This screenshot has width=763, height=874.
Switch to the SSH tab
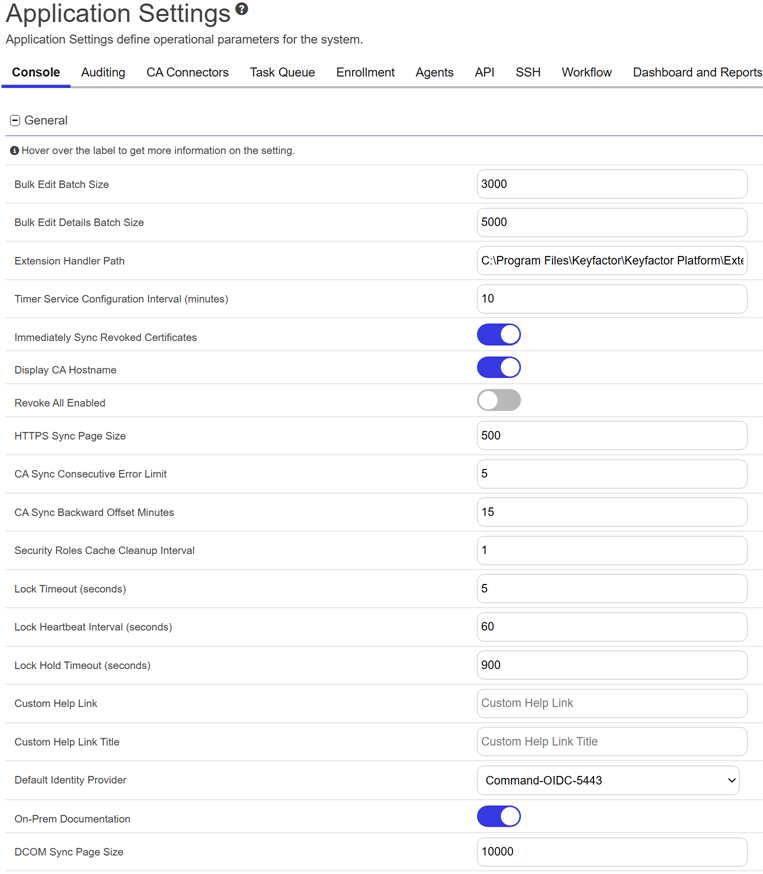(528, 72)
